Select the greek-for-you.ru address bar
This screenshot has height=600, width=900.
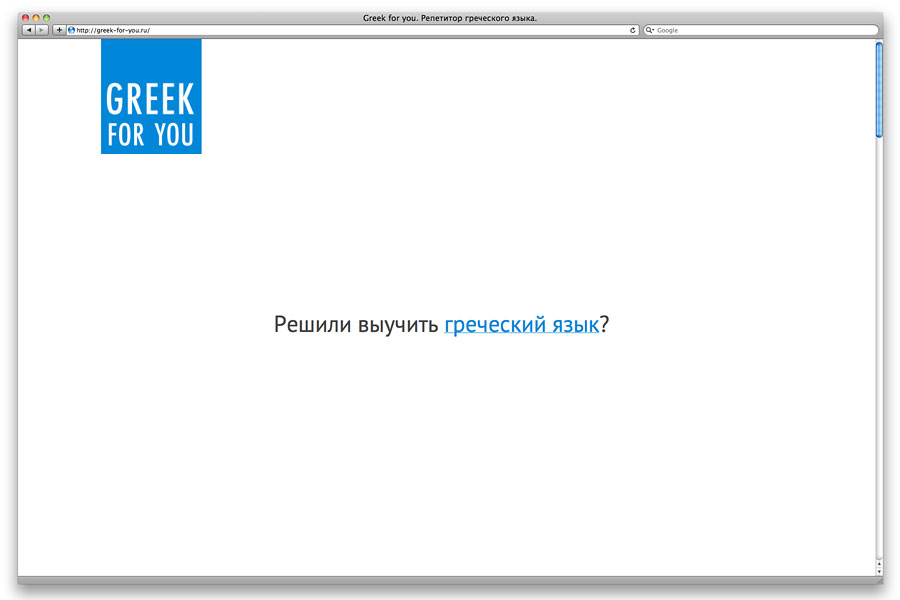pos(350,30)
